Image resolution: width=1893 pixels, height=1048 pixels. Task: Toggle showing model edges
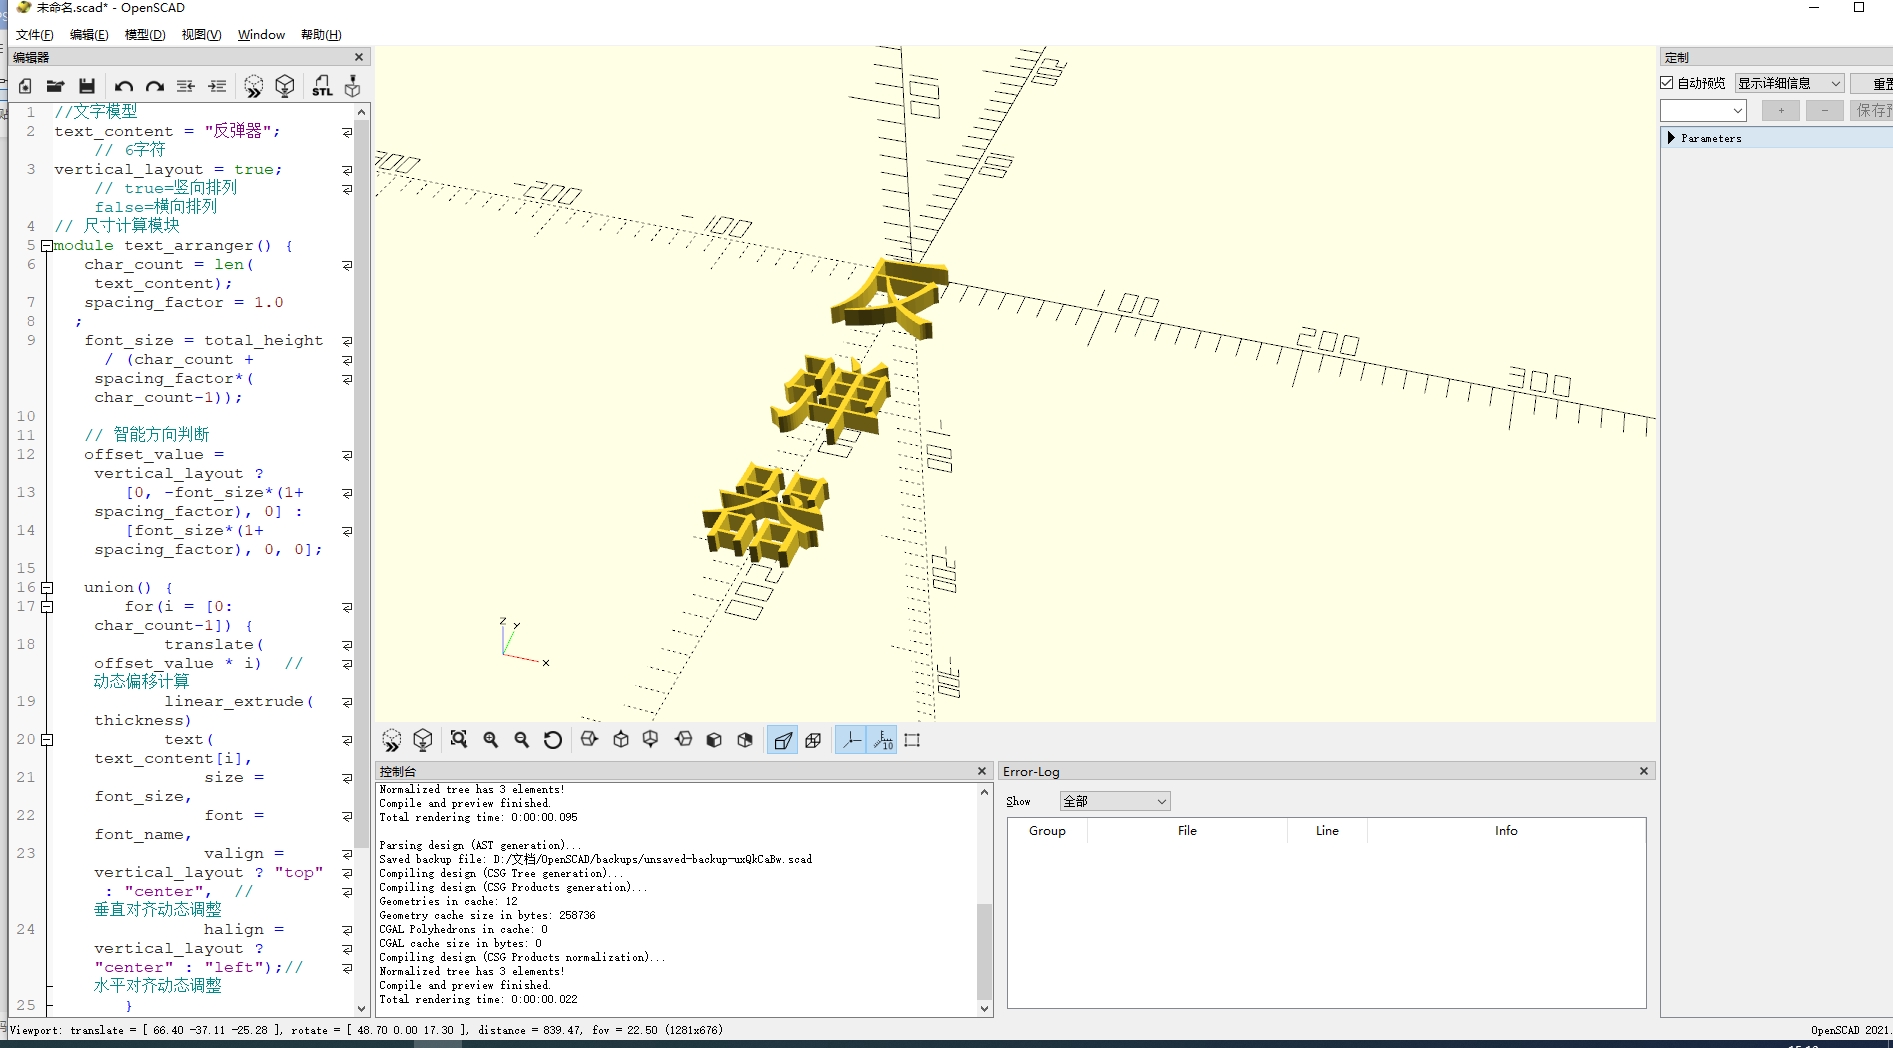(912, 740)
